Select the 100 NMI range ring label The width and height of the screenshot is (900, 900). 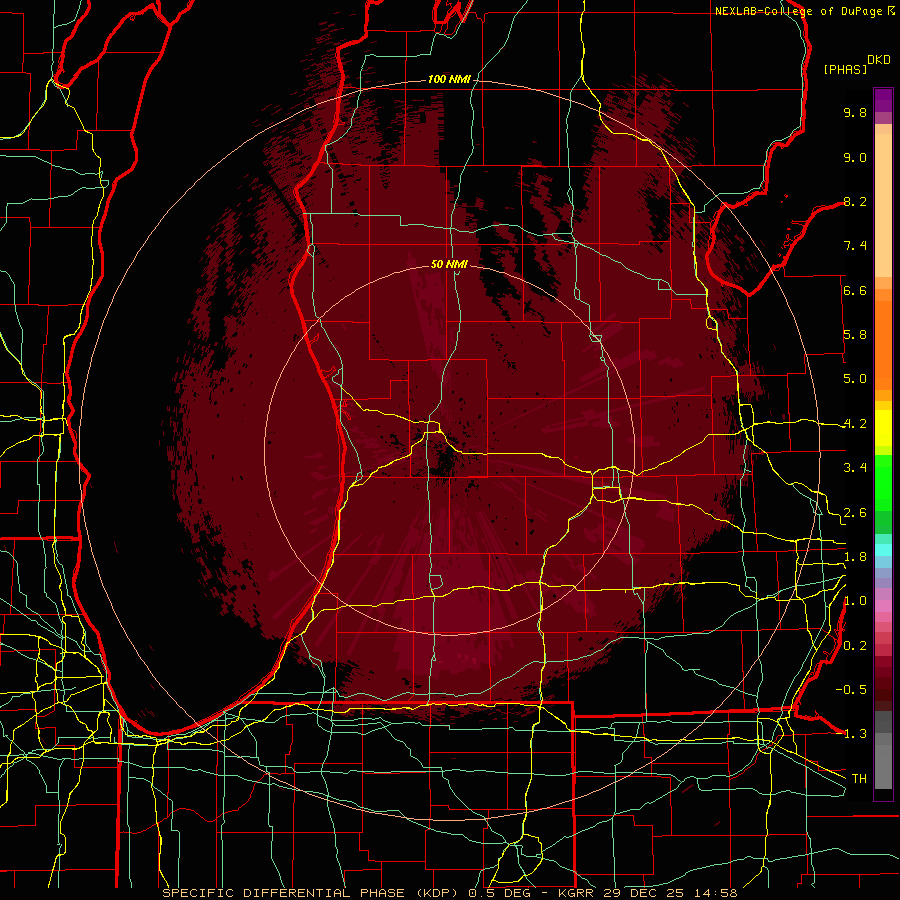click(449, 79)
